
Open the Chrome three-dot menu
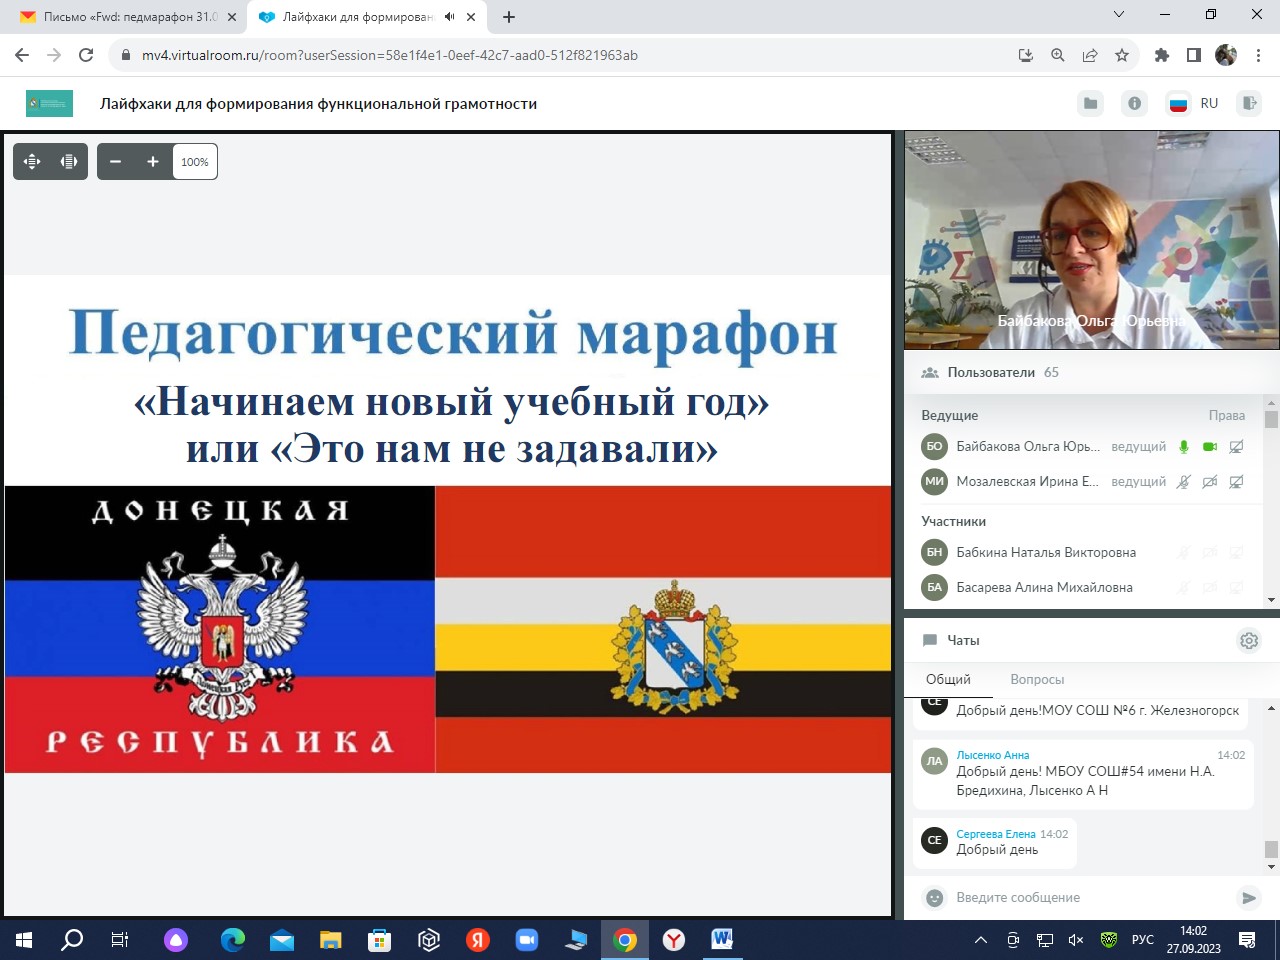pos(1258,55)
